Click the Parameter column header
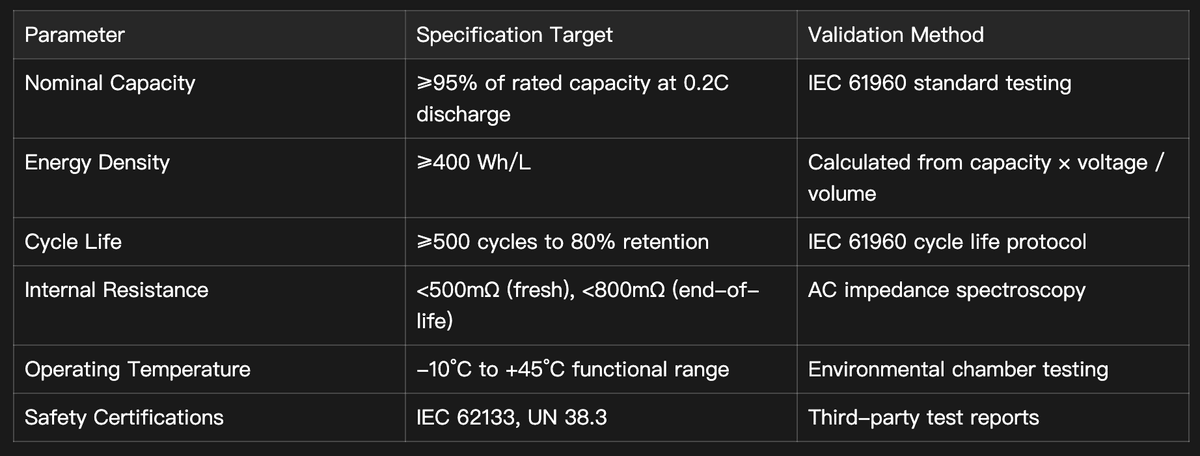The height and width of the screenshot is (456, 1200). tap(75, 35)
